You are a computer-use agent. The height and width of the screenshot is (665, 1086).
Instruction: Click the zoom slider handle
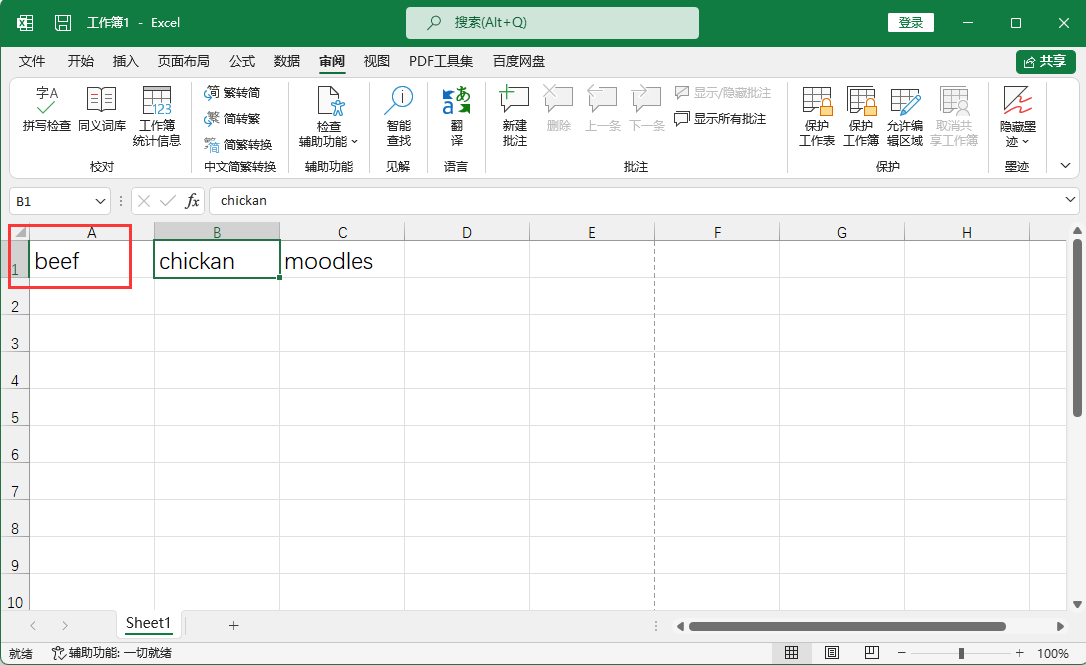tap(961, 653)
